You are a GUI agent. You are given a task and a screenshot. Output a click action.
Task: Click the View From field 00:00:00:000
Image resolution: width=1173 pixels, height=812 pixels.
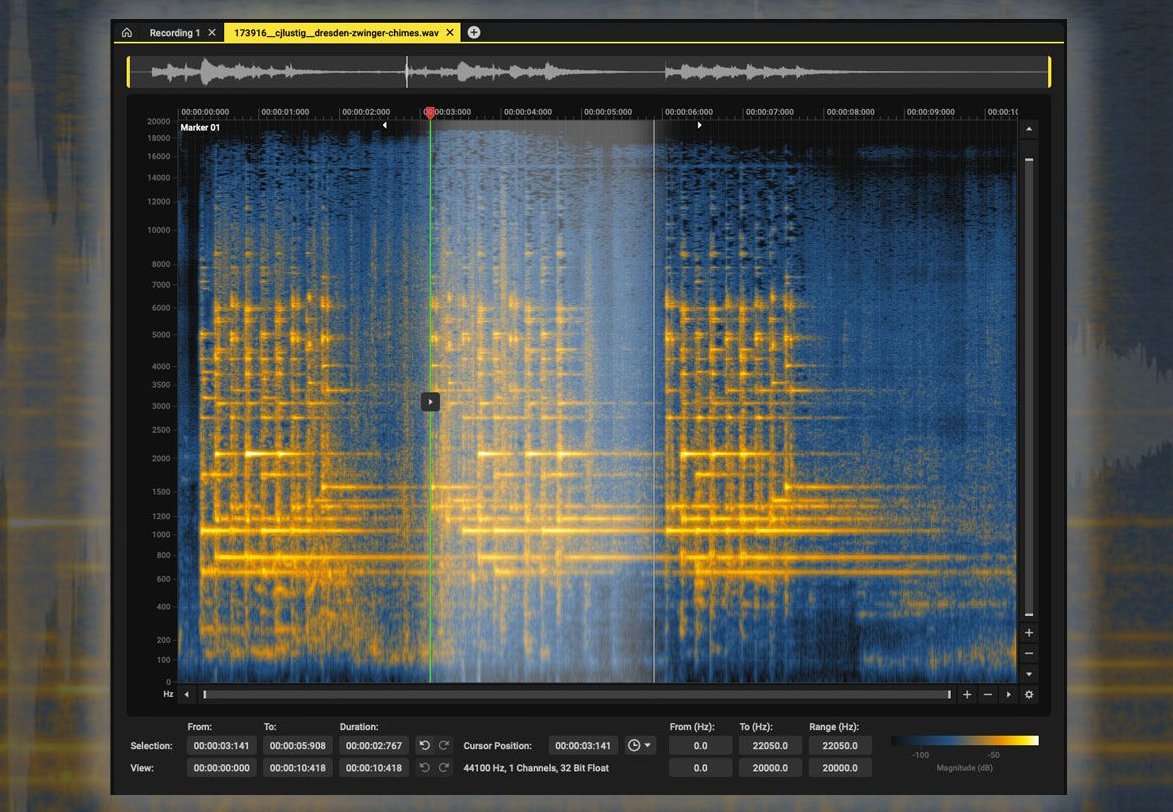(221, 768)
